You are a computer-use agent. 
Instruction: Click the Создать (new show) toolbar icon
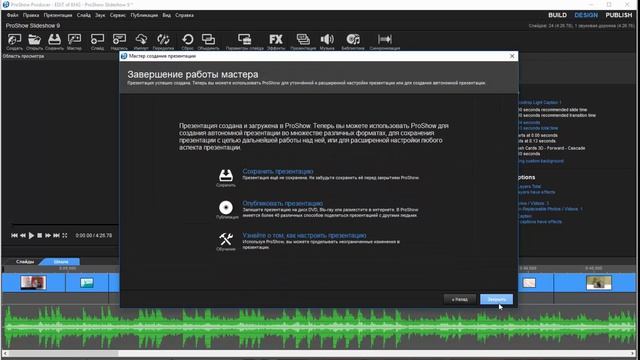tap(14, 40)
